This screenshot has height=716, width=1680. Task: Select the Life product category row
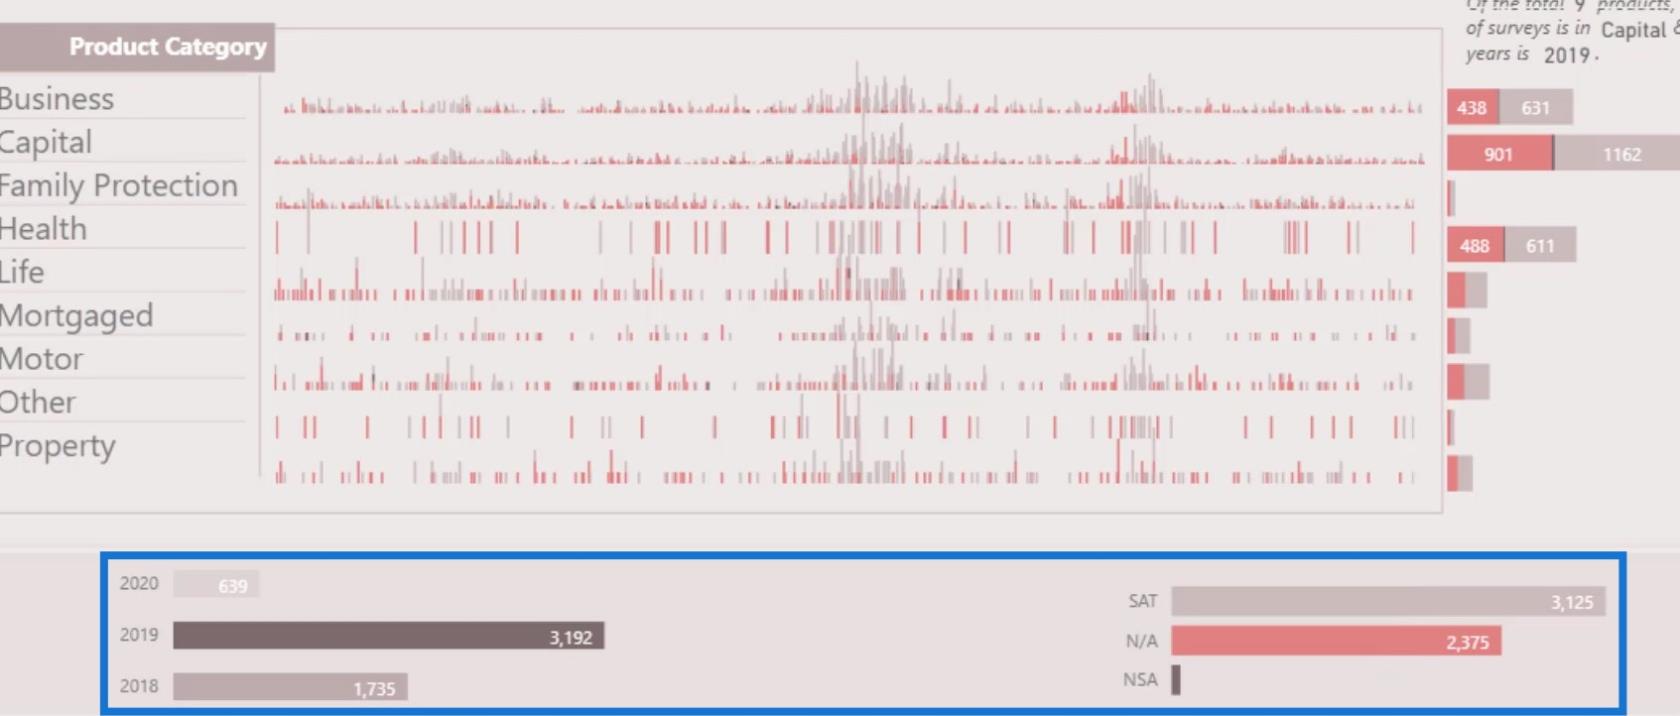(120, 272)
